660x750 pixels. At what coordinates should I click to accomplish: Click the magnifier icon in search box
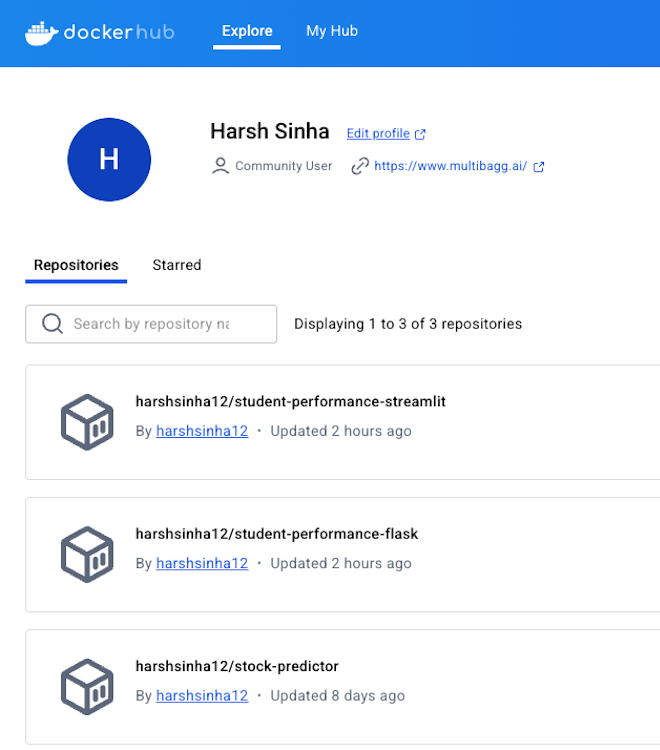(x=52, y=324)
